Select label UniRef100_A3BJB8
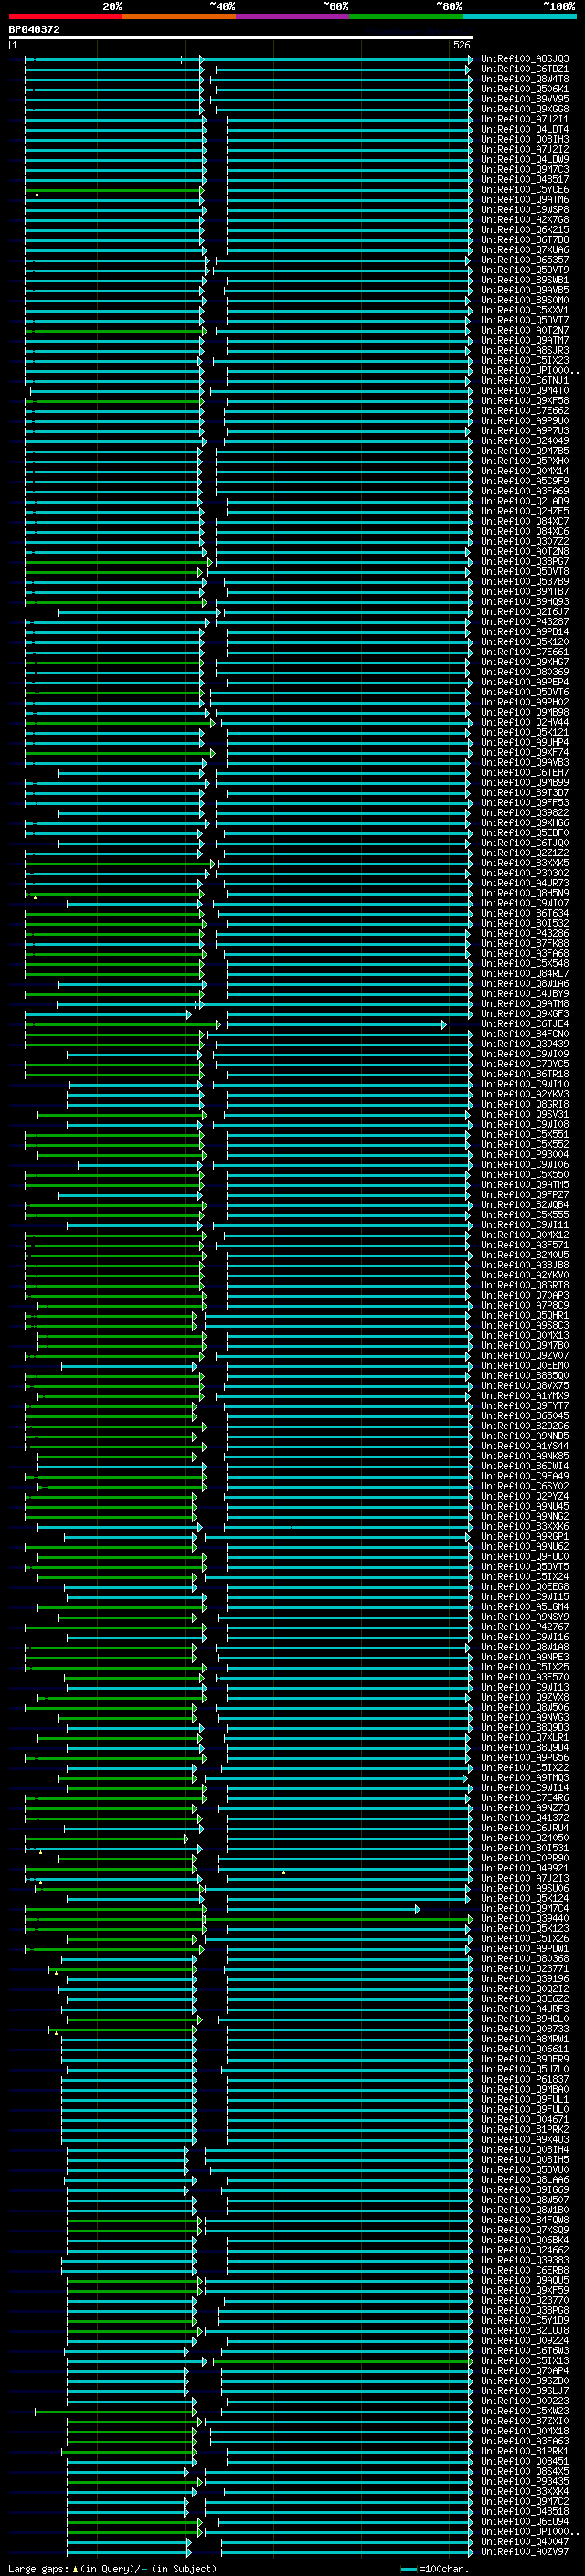Viewport: 585px width, 2576px height. (x=525, y=1265)
